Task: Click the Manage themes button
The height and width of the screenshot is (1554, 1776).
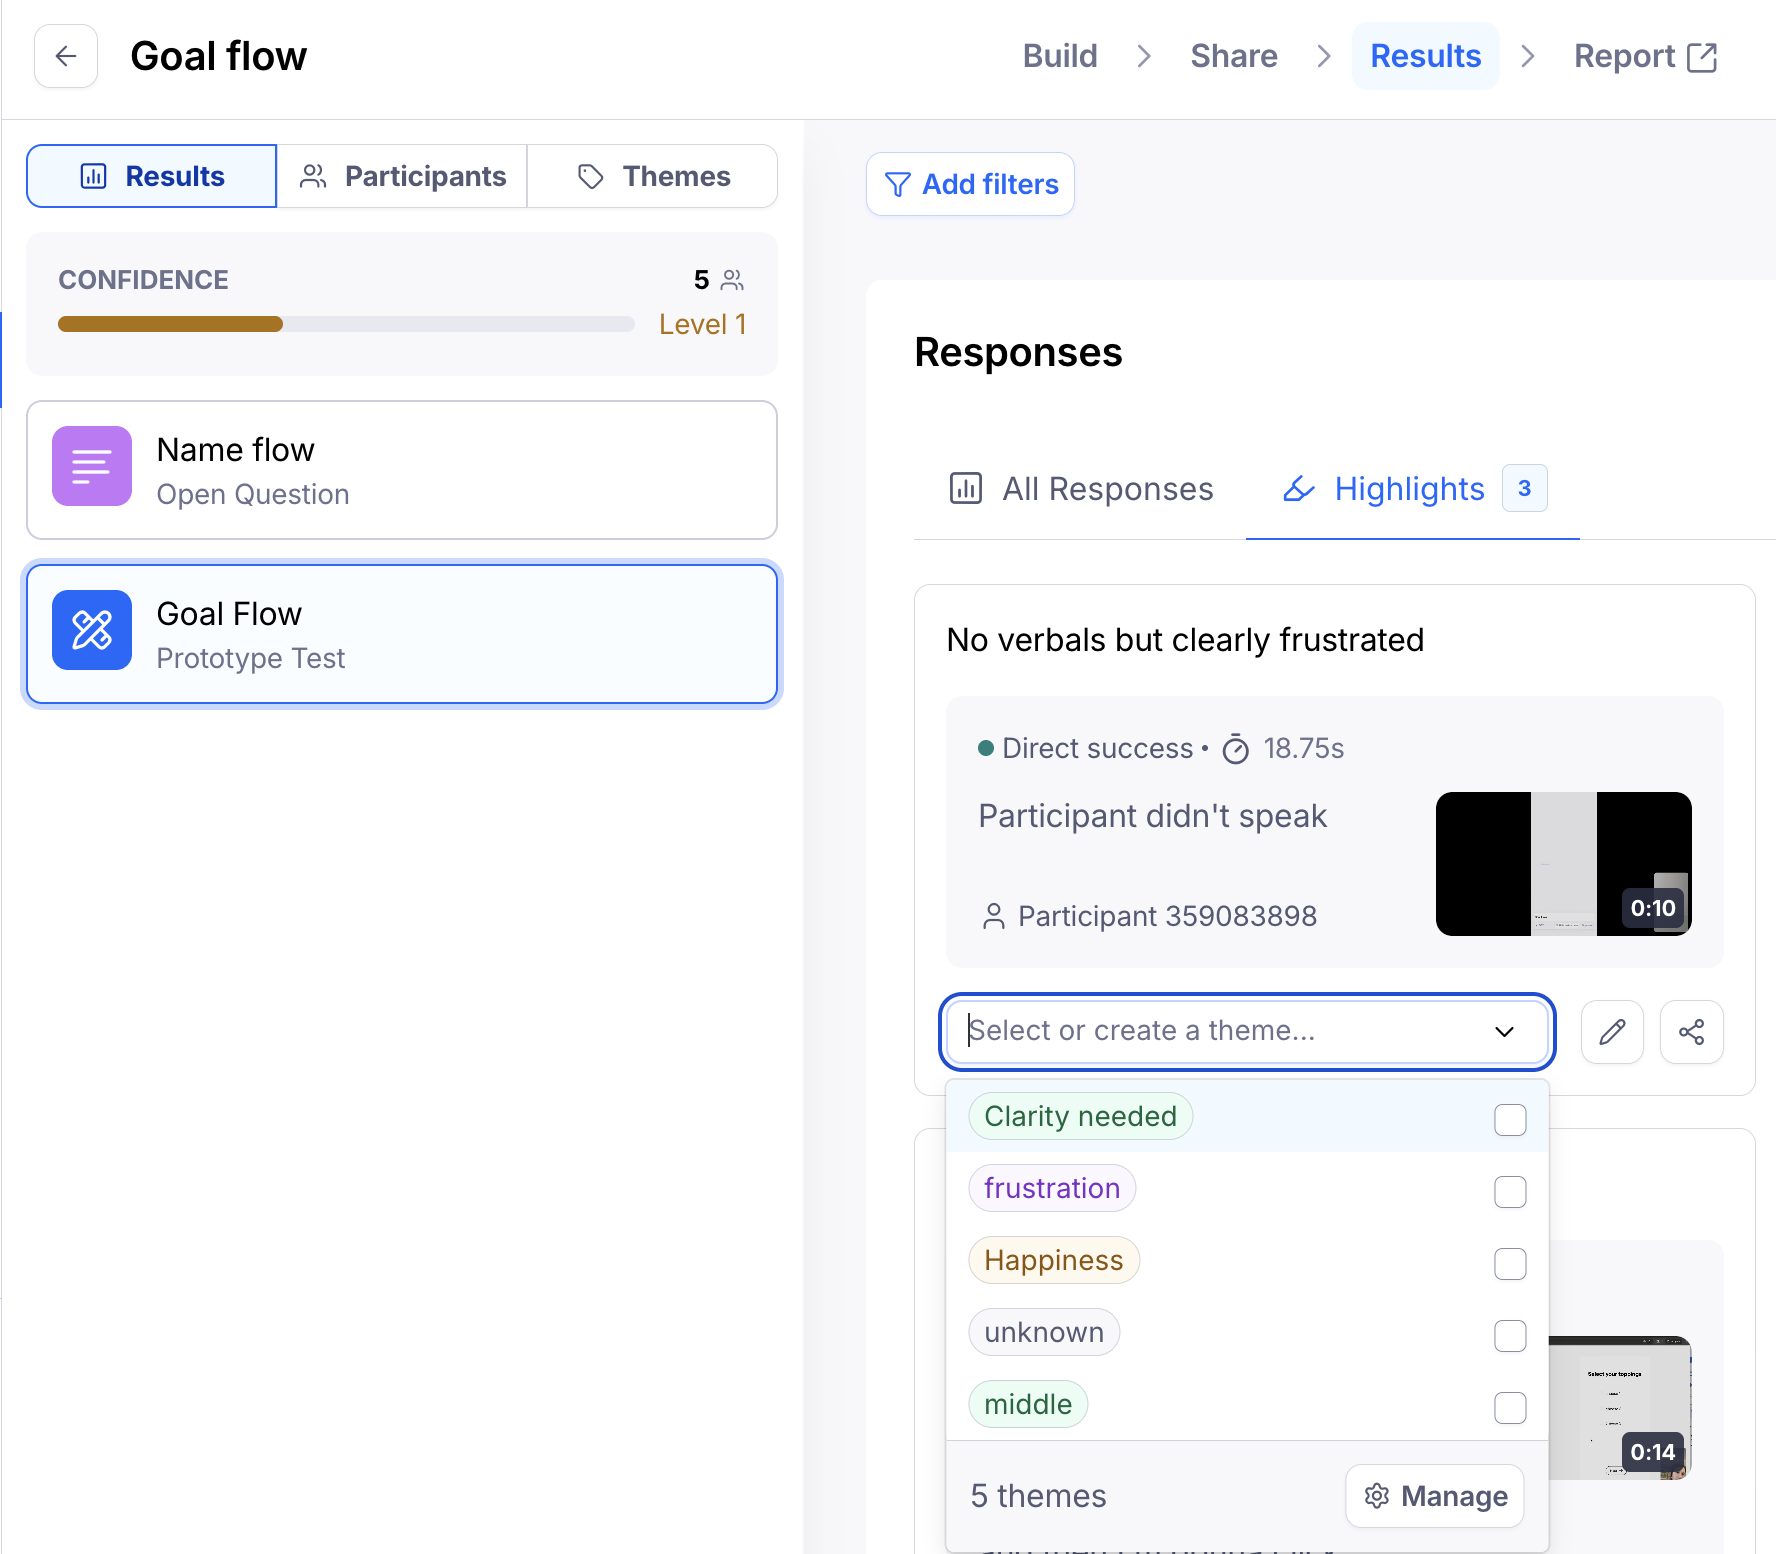Action: click(1434, 1496)
